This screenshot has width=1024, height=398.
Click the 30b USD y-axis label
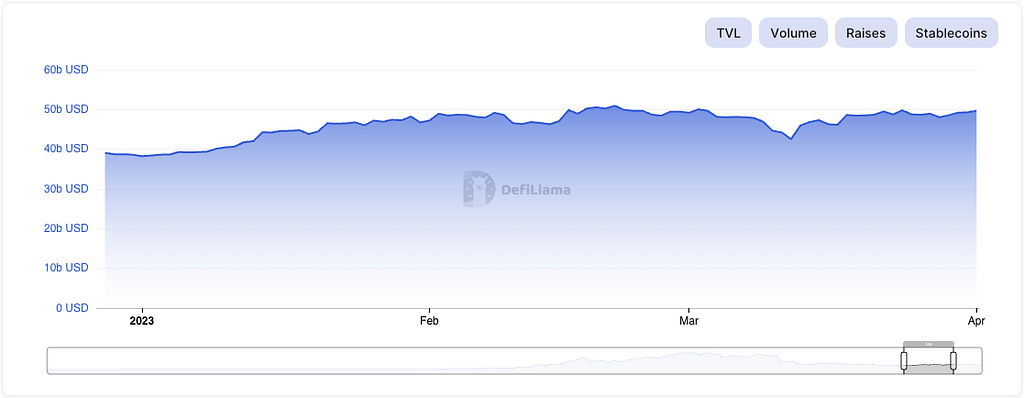65,189
